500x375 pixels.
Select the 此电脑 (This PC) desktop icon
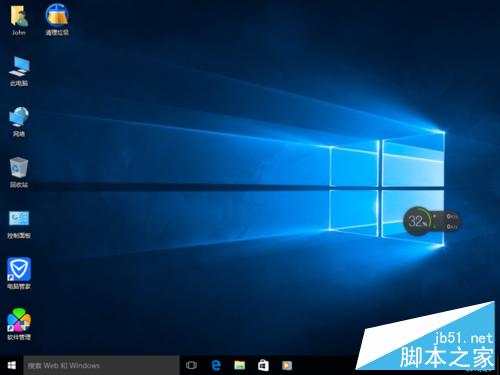(x=19, y=71)
